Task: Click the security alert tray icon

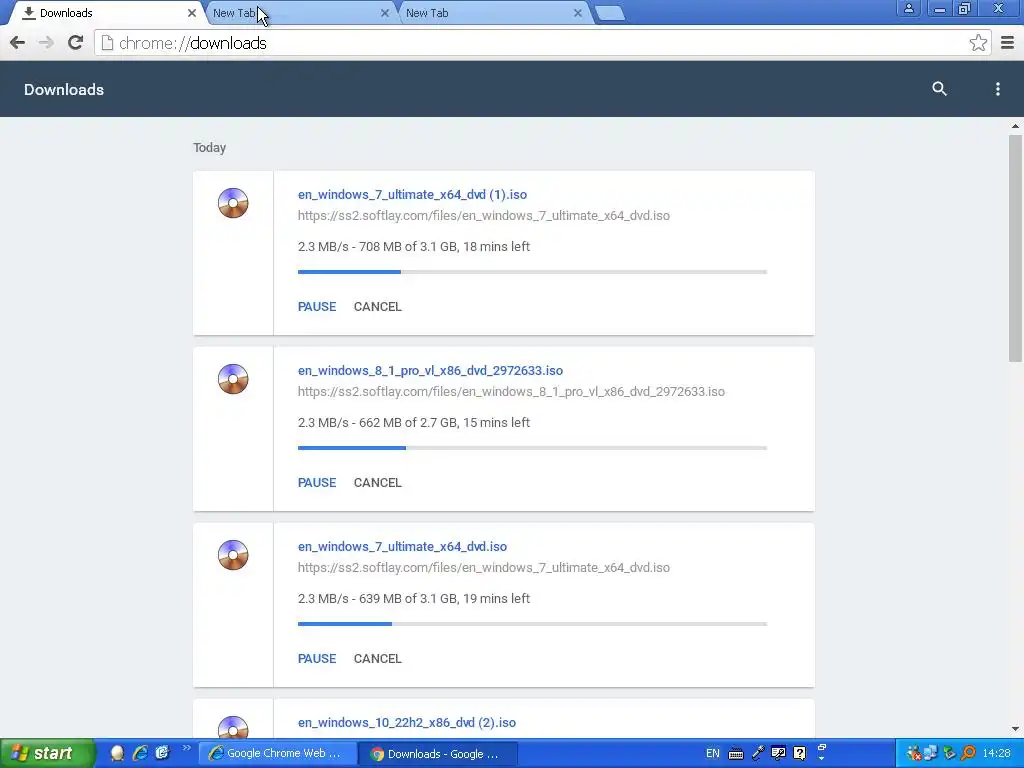Action: 914,754
